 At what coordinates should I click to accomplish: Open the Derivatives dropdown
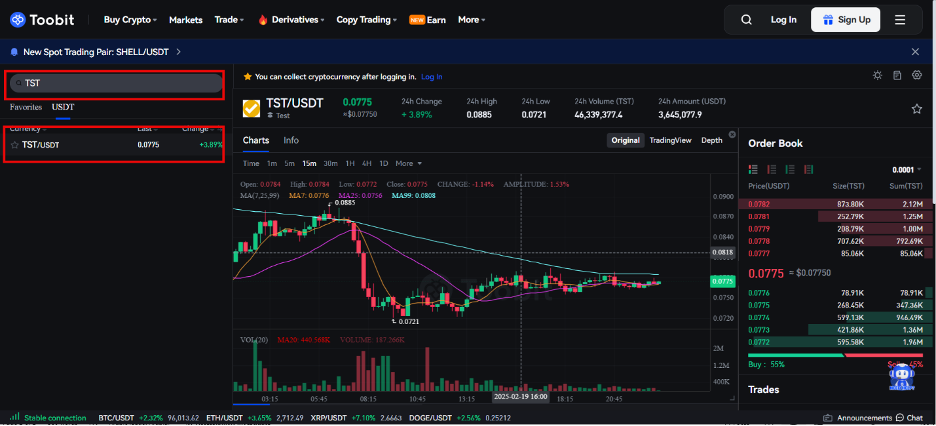coord(291,20)
